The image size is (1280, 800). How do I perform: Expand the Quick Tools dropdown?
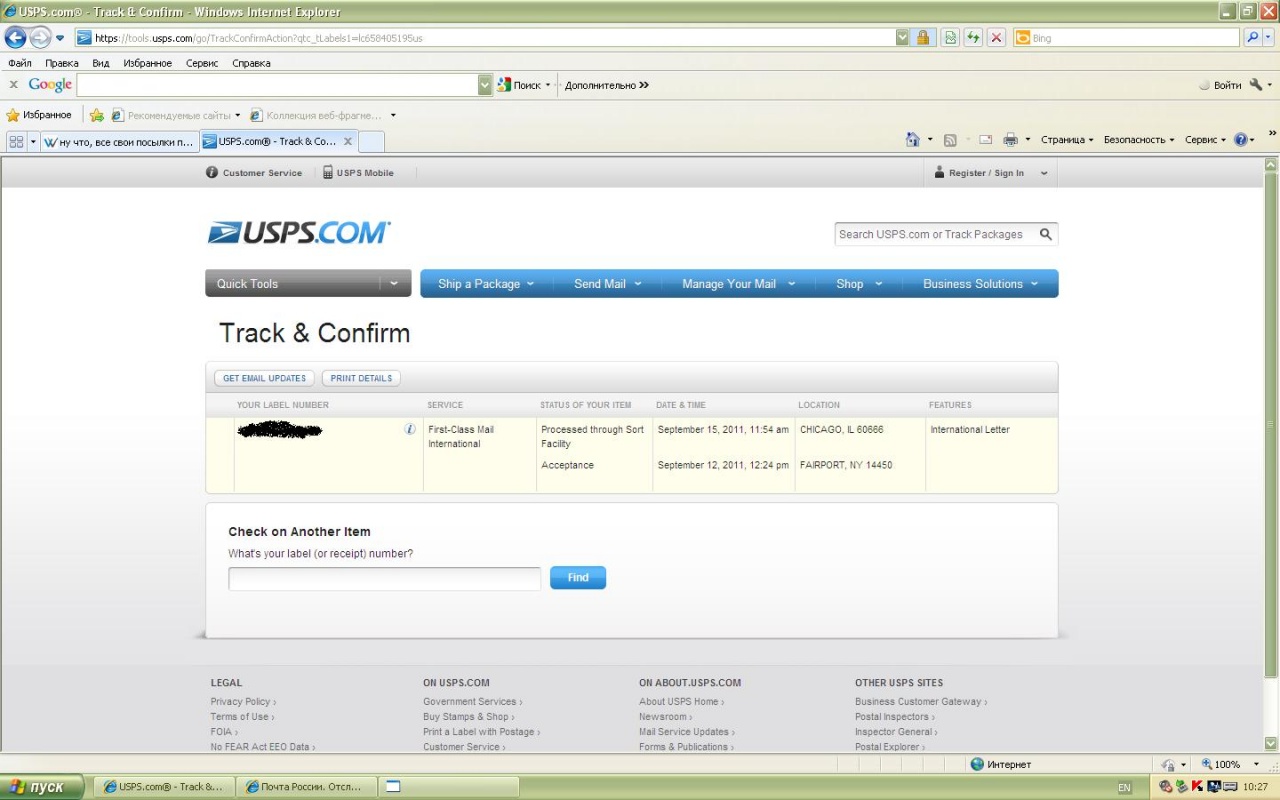(395, 284)
